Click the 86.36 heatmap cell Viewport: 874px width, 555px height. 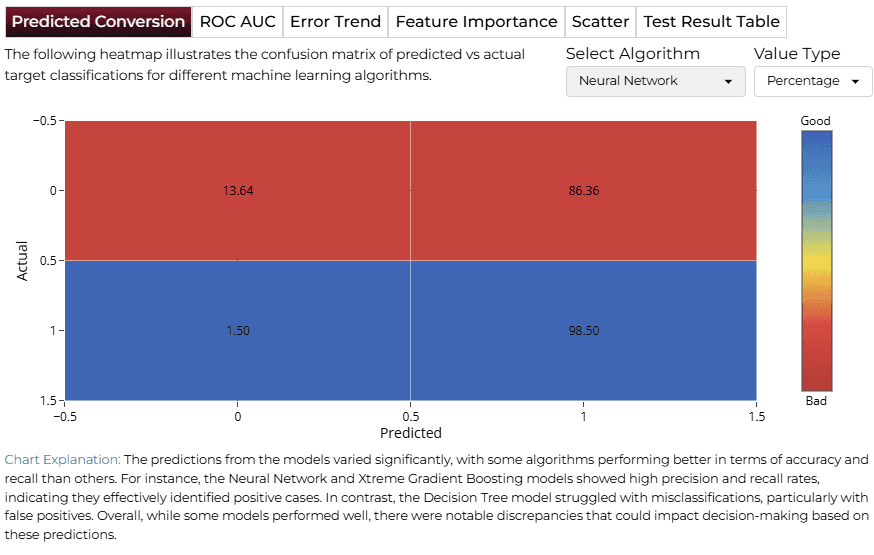(x=584, y=191)
